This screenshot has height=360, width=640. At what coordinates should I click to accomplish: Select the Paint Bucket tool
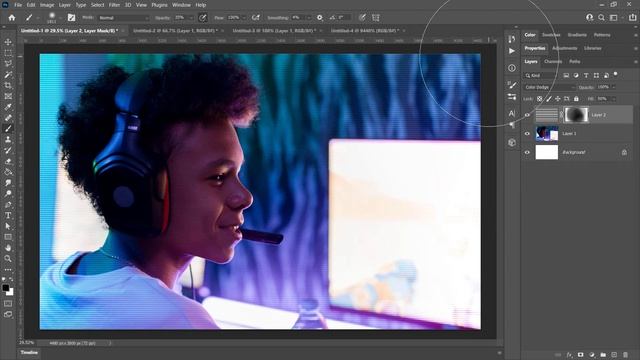(x=8, y=172)
